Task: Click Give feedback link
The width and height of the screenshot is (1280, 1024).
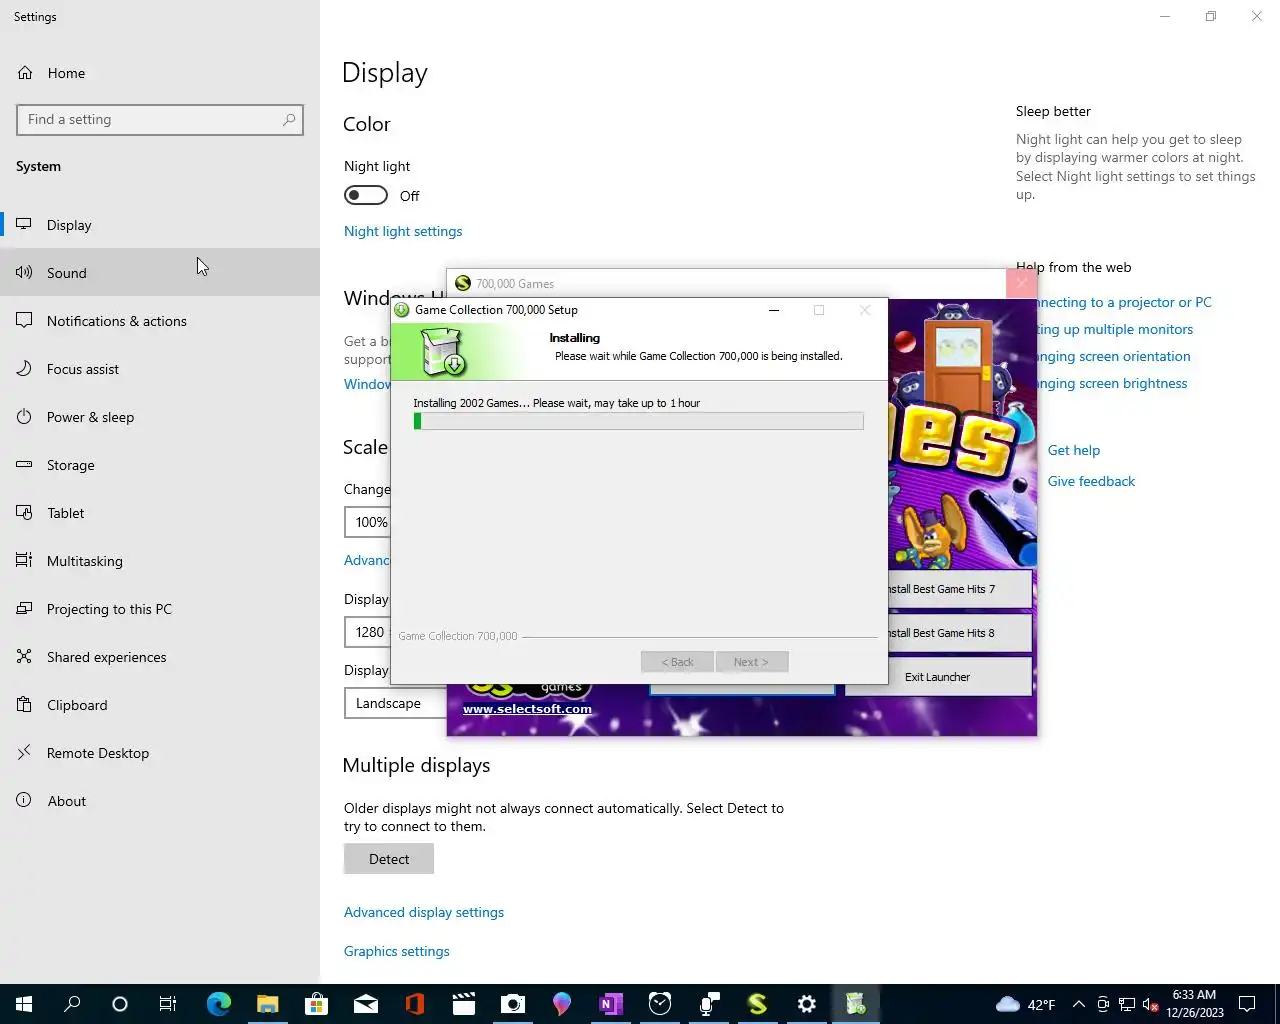Action: tap(1091, 481)
